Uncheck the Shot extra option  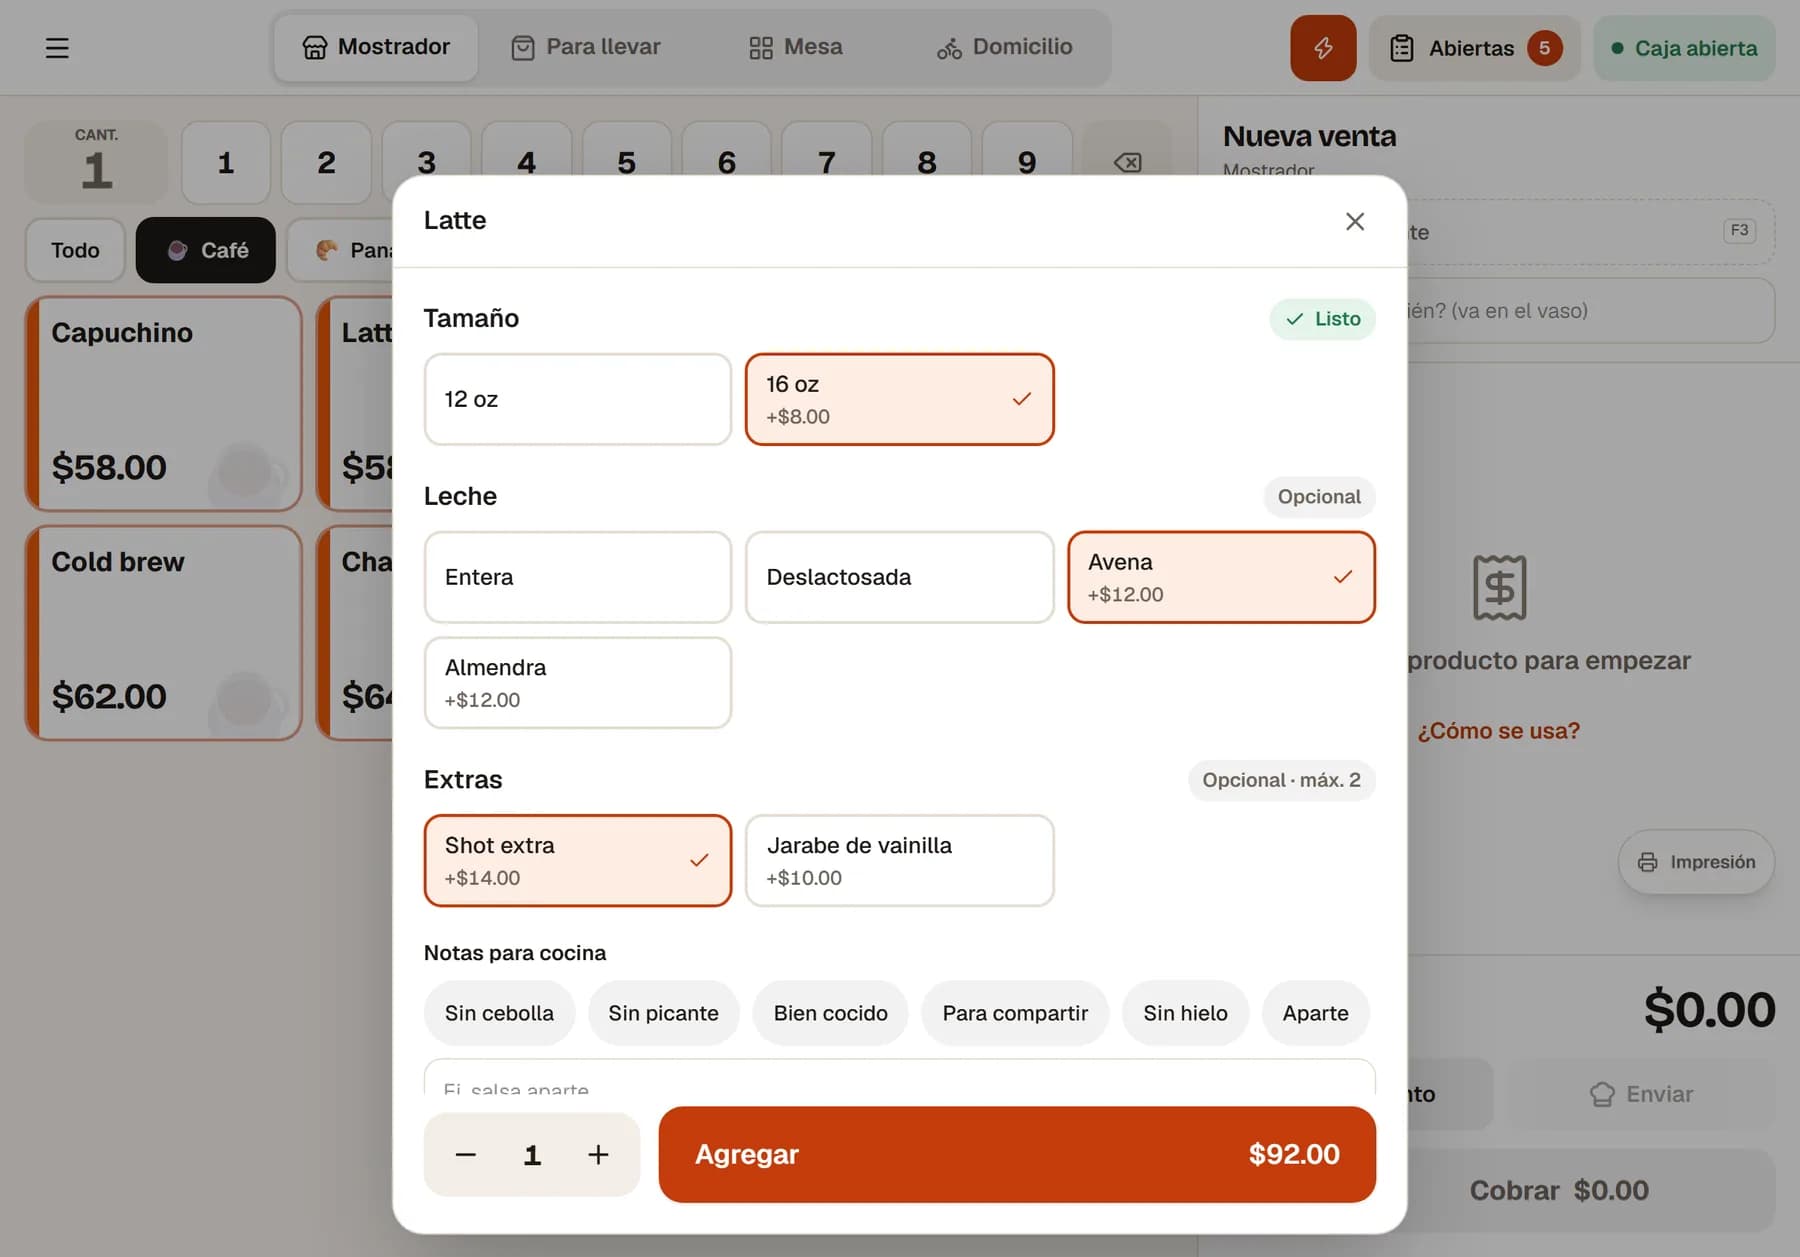coord(578,861)
